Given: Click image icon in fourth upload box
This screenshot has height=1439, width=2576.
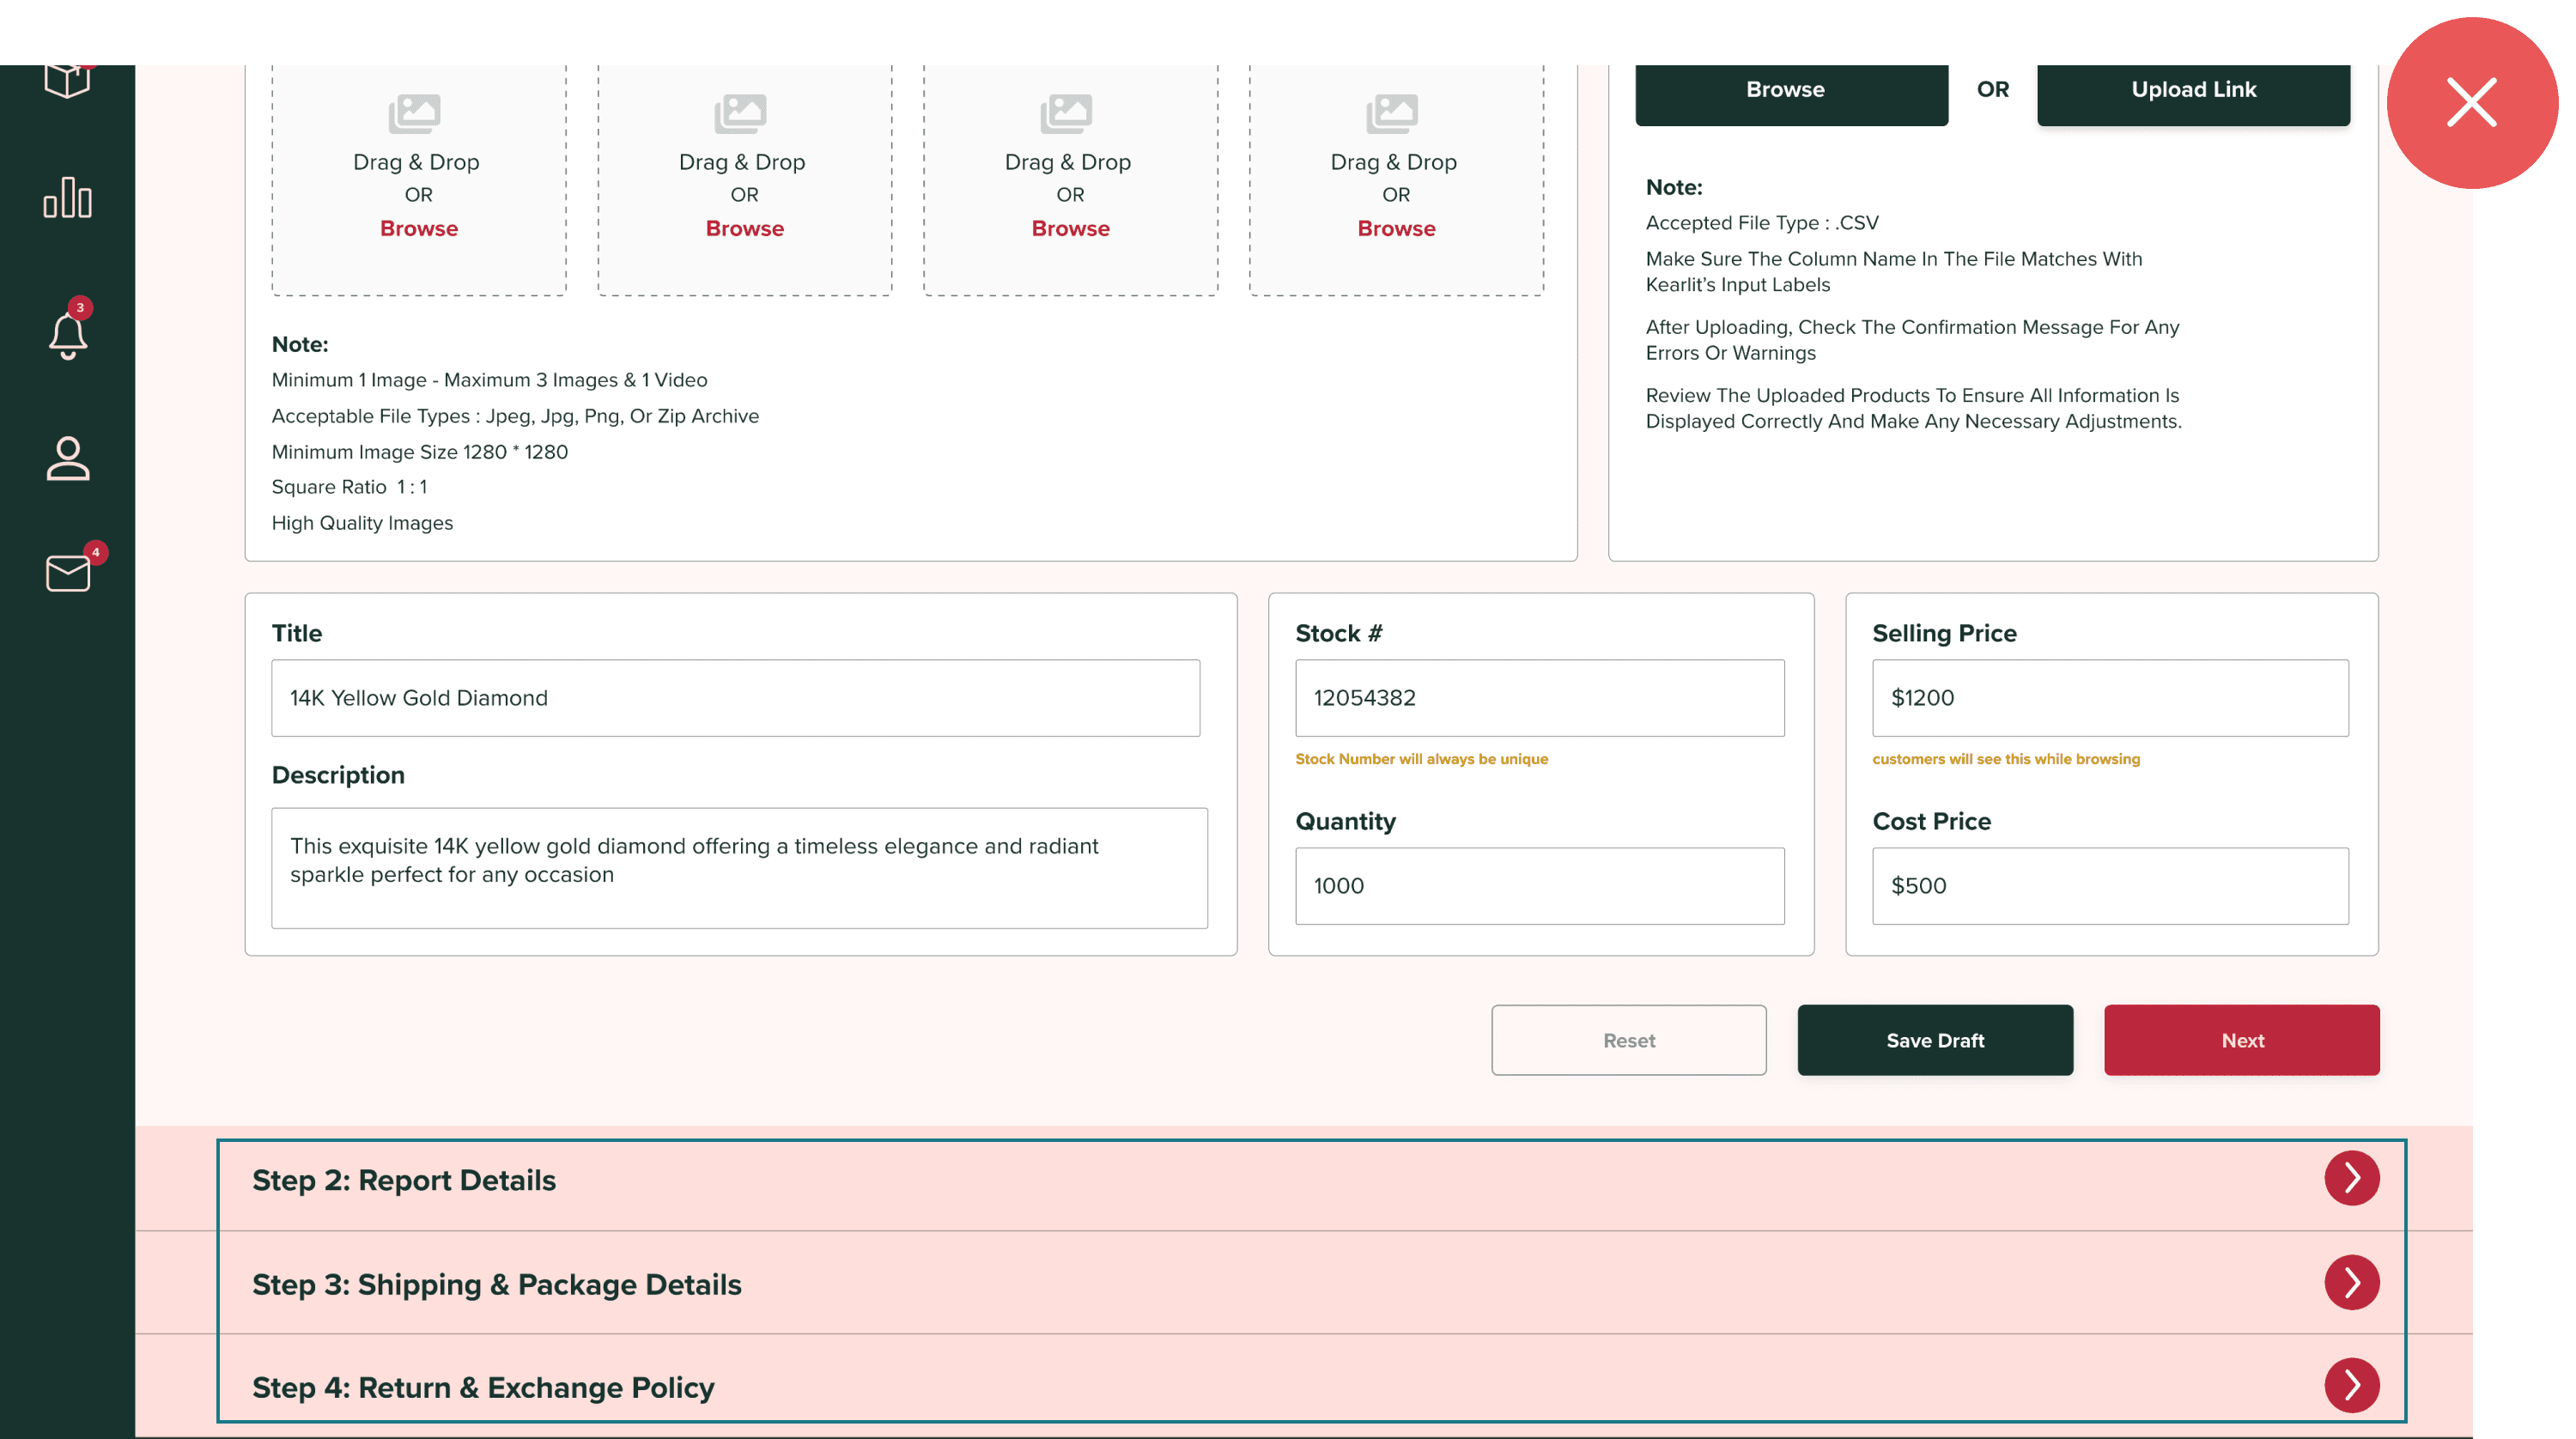Looking at the screenshot, I should (1391, 113).
